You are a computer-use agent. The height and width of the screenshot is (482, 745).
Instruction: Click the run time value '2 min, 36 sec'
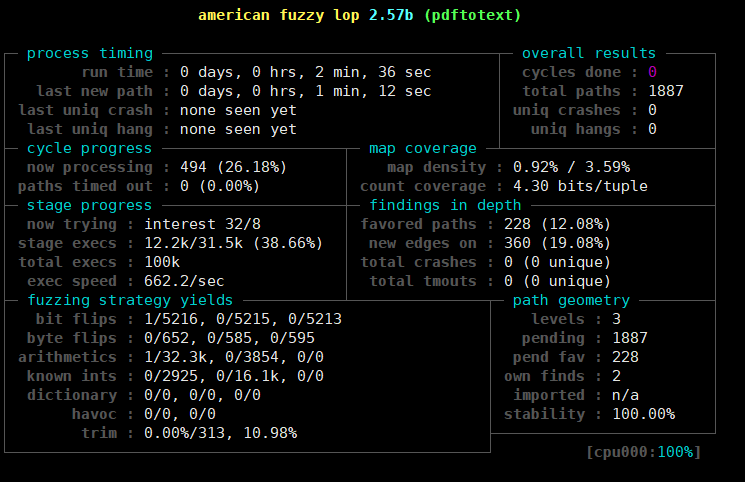click(x=373, y=72)
